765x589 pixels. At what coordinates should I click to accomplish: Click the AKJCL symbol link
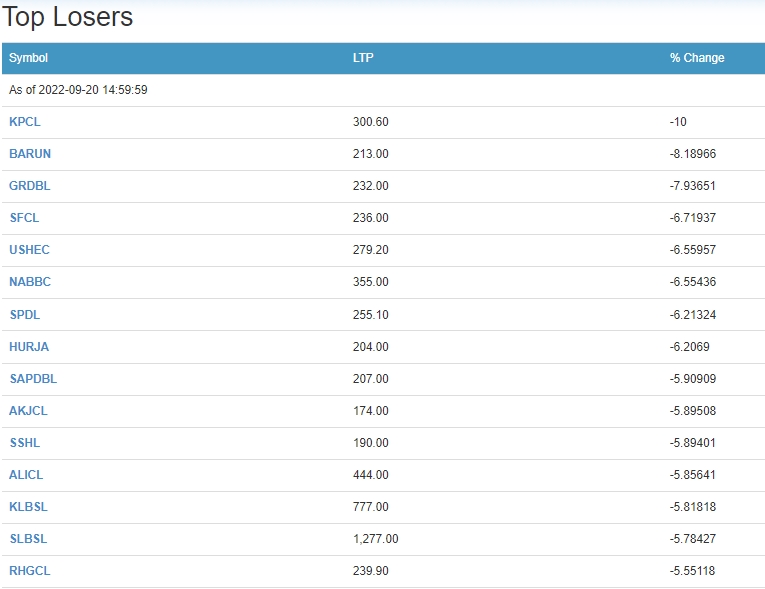coord(28,411)
